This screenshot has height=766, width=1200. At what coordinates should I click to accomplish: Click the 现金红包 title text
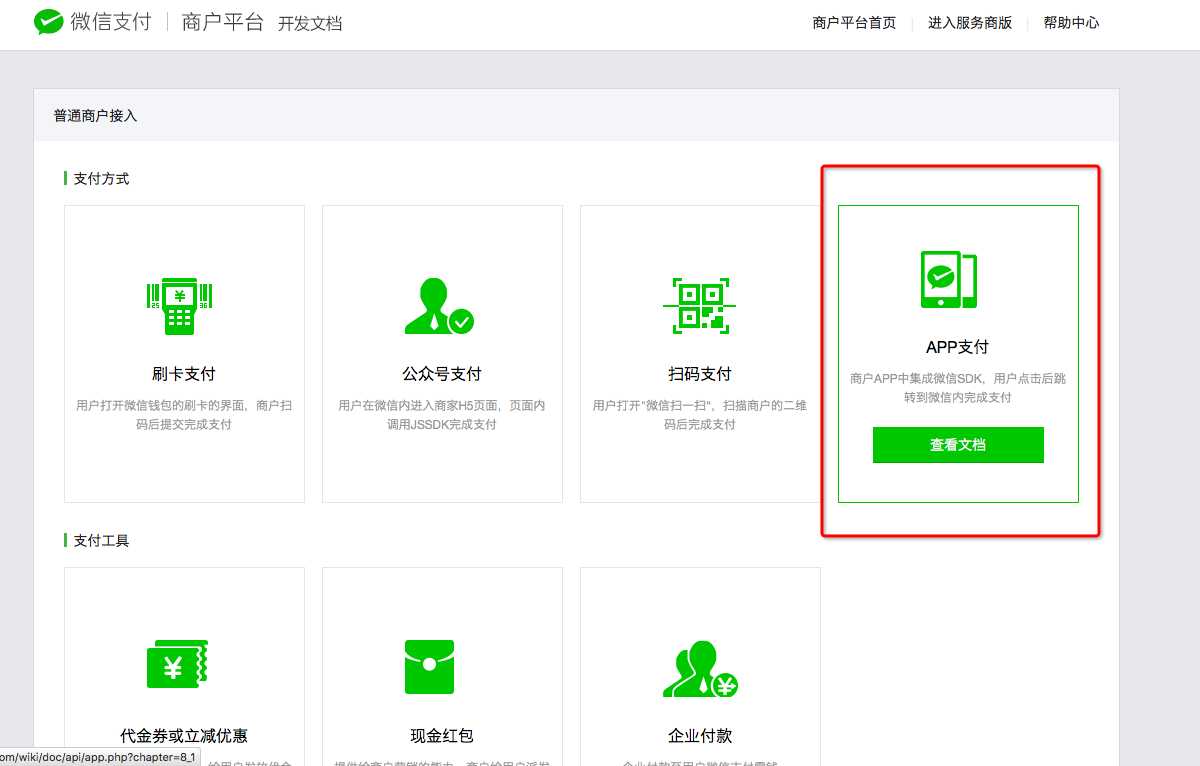(442, 736)
